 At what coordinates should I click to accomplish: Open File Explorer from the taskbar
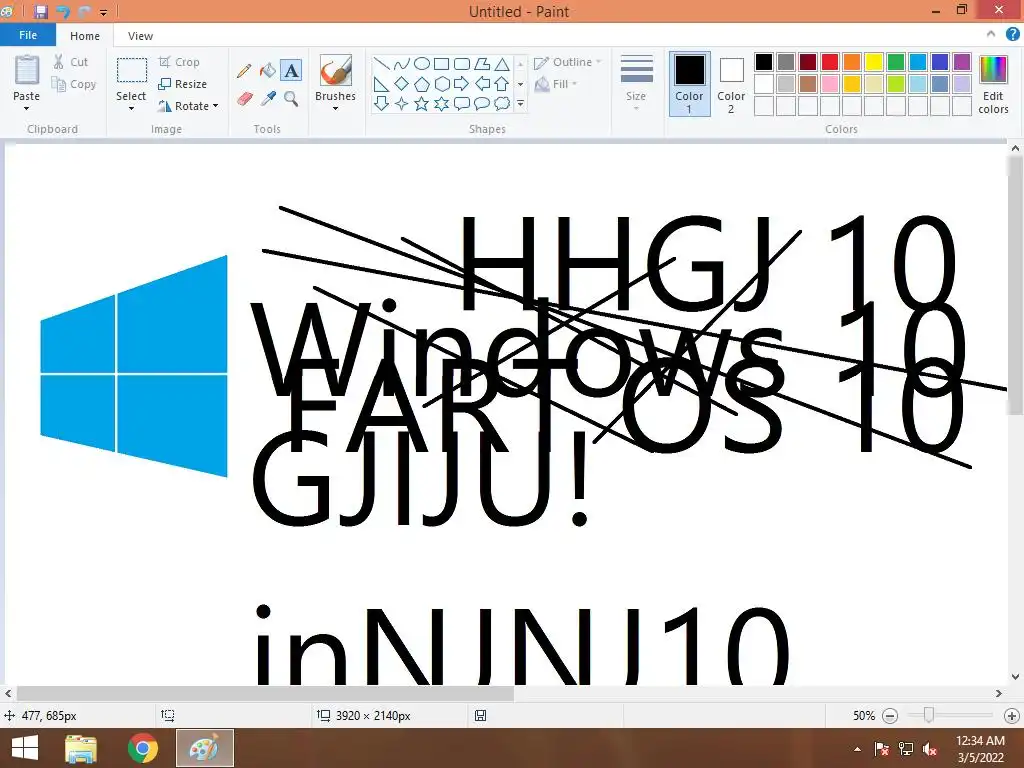point(82,748)
